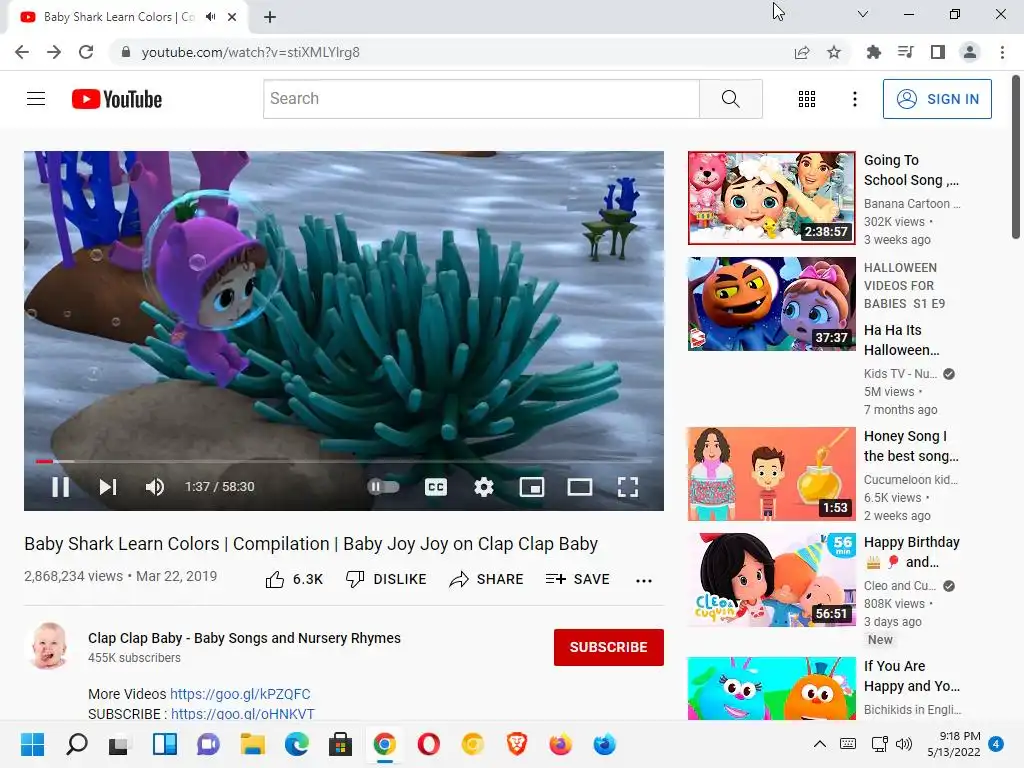Click the DISLIKE button
This screenshot has width=1024, height=768.
[386, 579]
